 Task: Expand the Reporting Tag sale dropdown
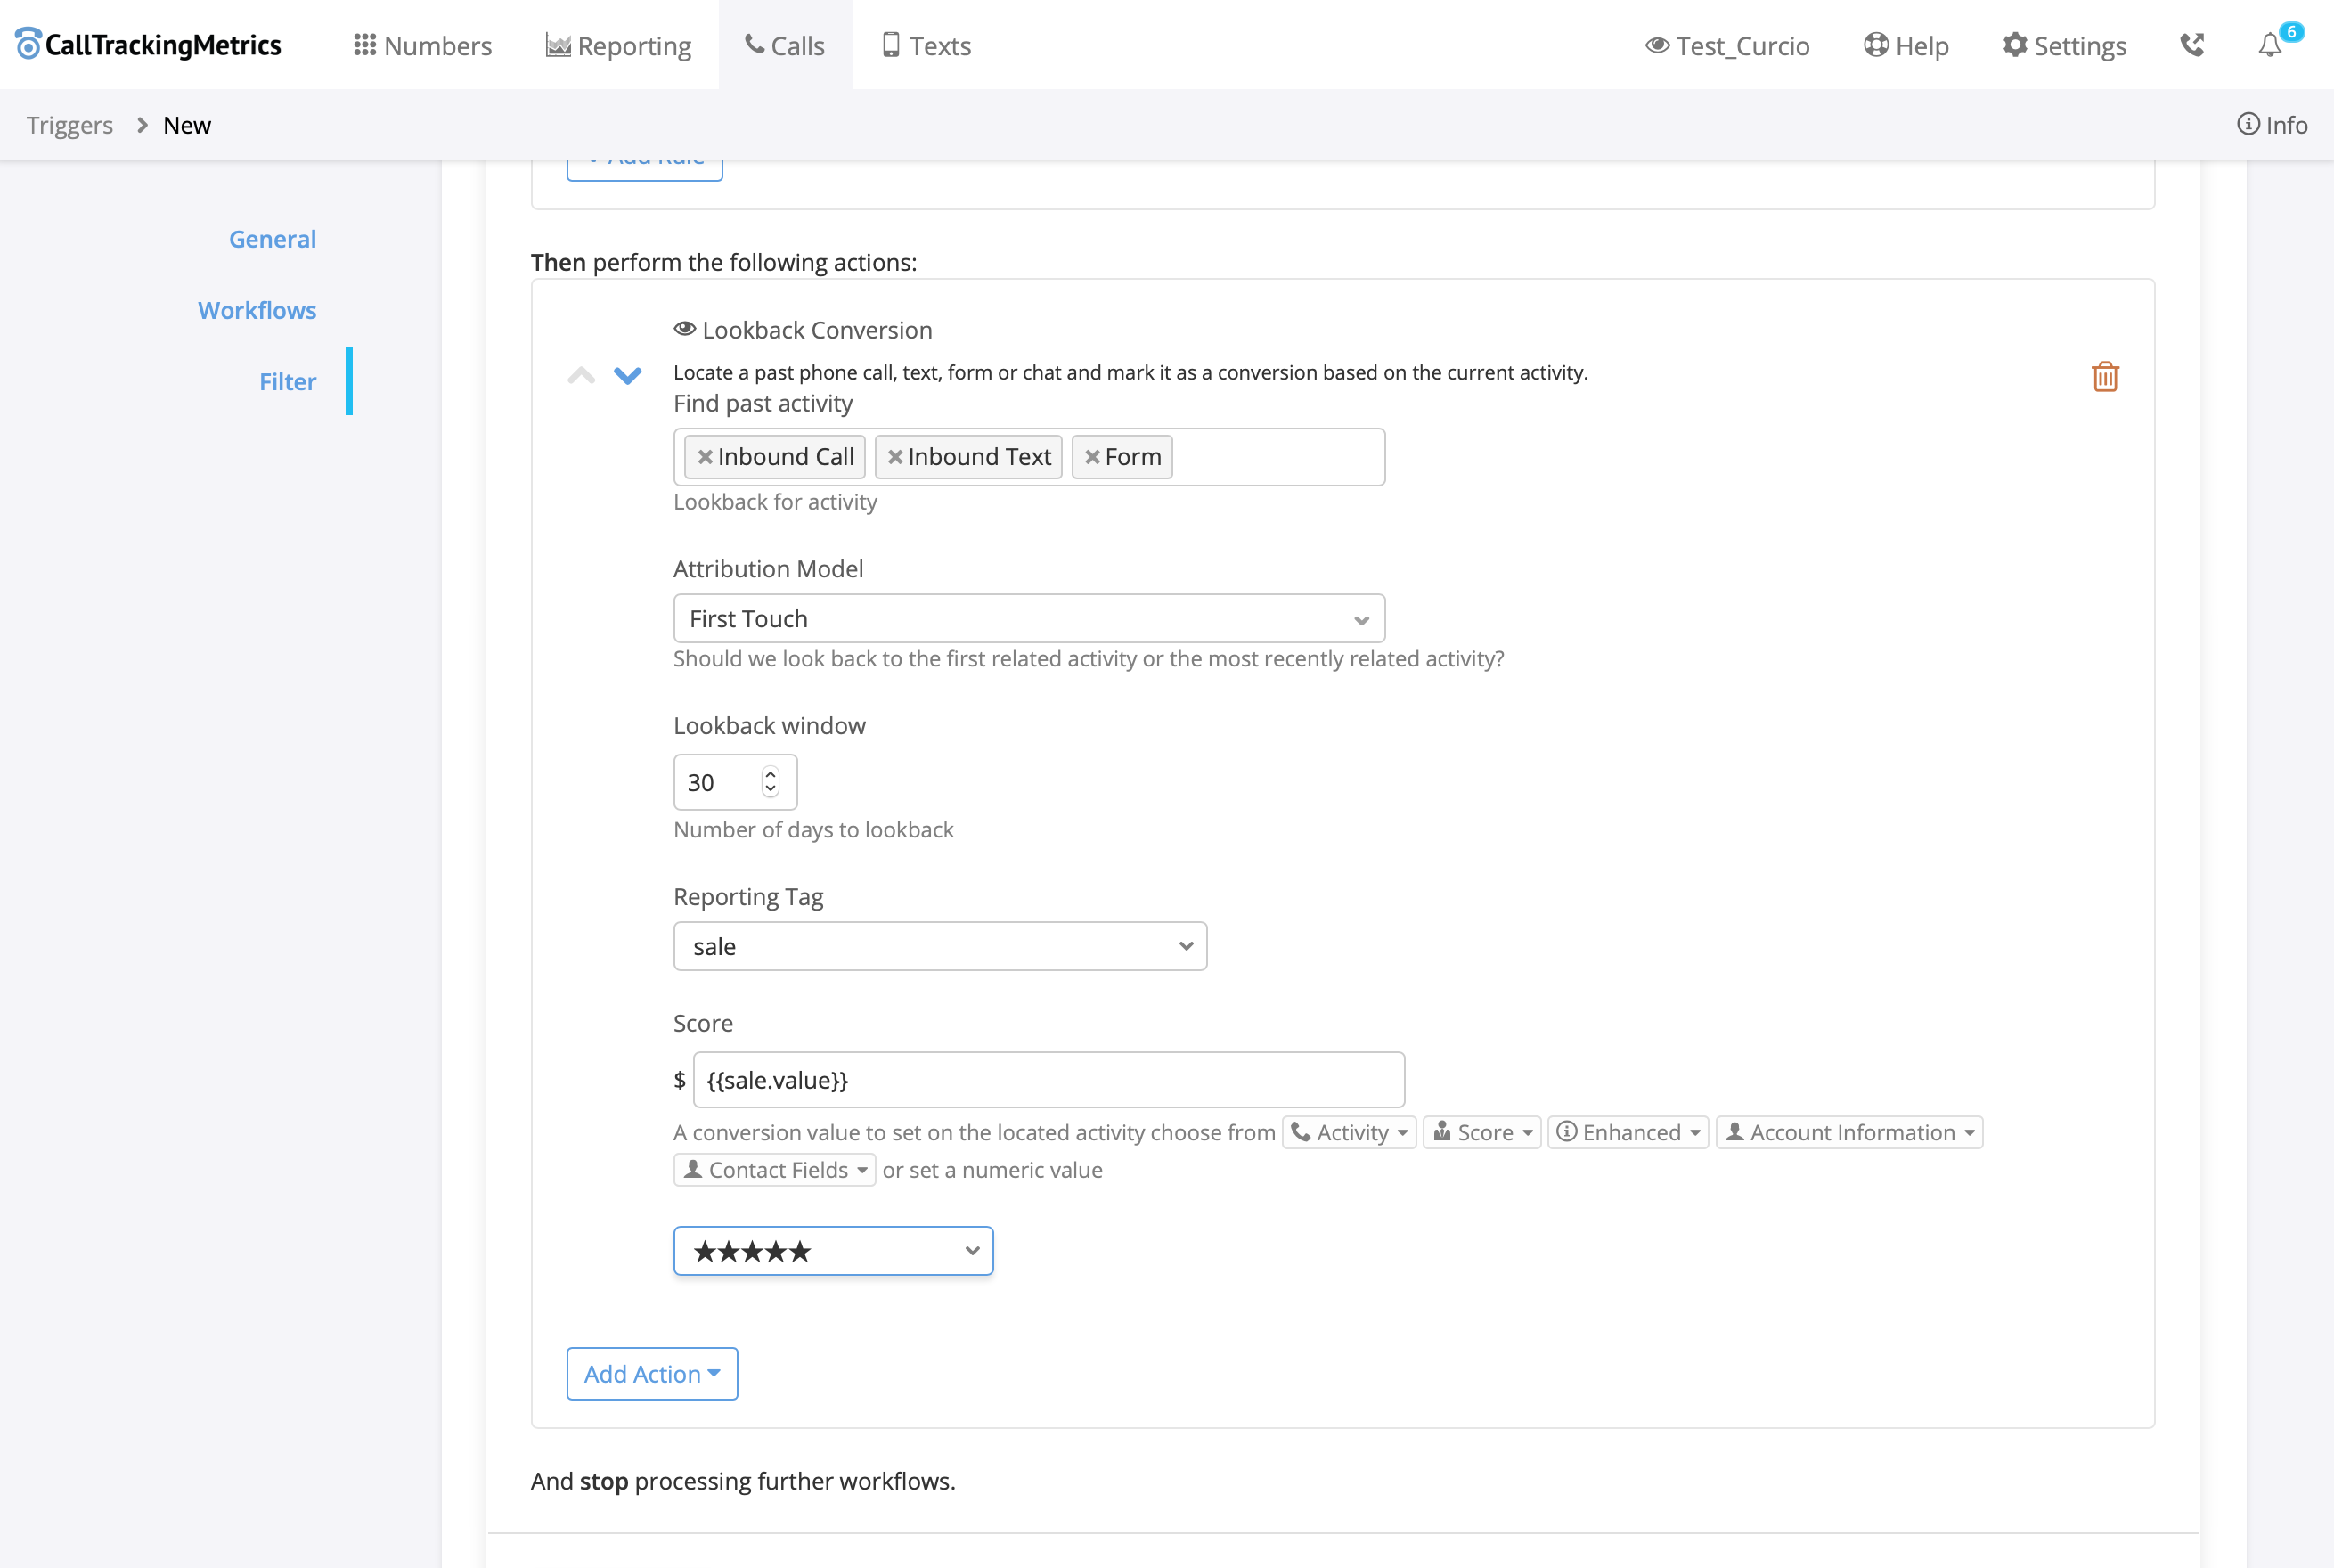[x=939, y=946]
